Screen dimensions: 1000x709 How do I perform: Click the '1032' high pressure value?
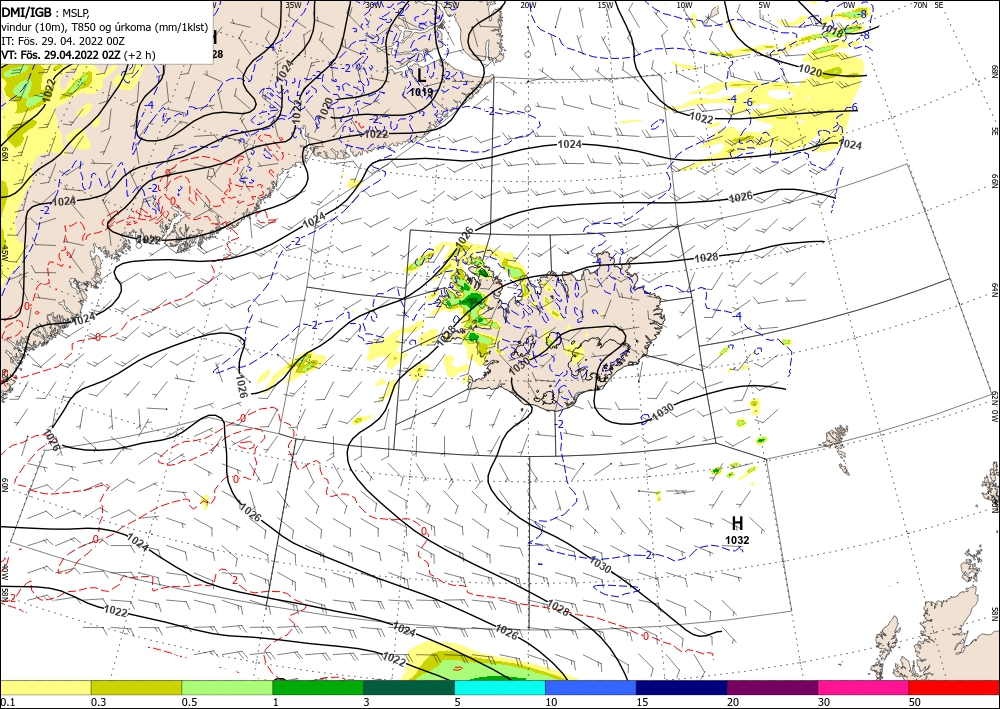(737, 540)
